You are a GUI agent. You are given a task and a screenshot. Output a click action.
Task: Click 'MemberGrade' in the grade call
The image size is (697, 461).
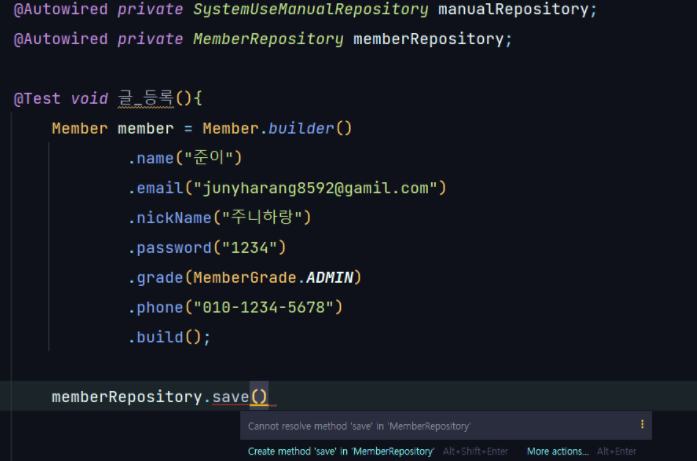tap(244, 278)
